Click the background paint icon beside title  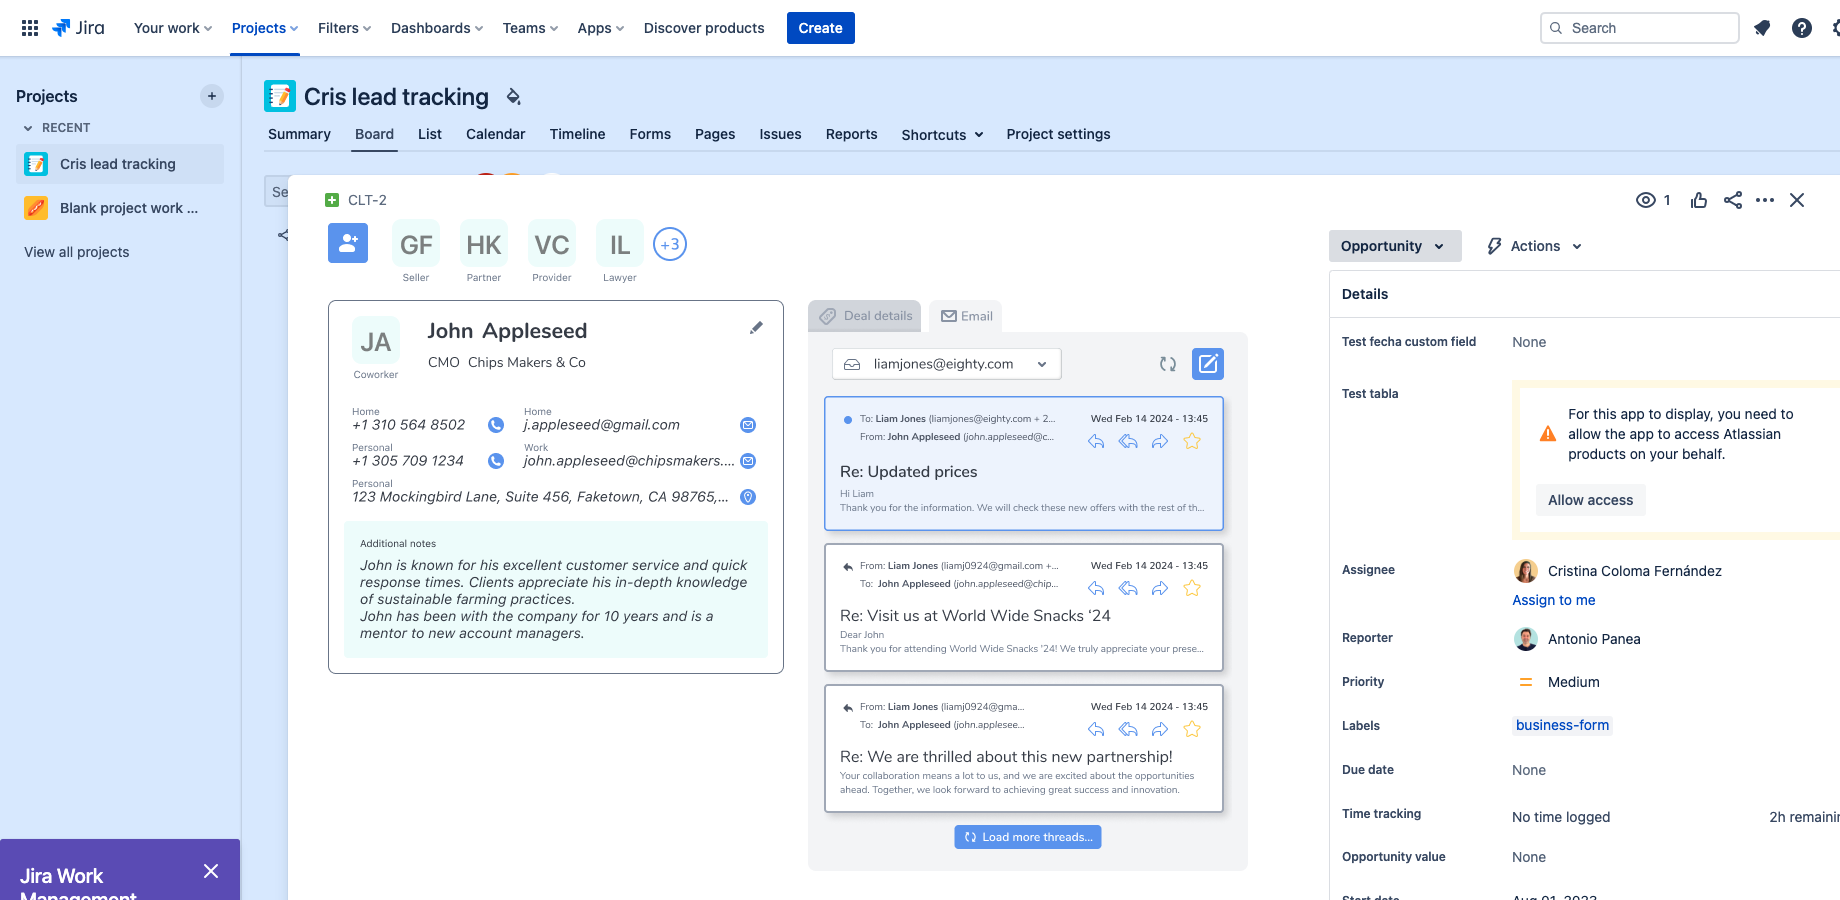[x=513, y=96]
